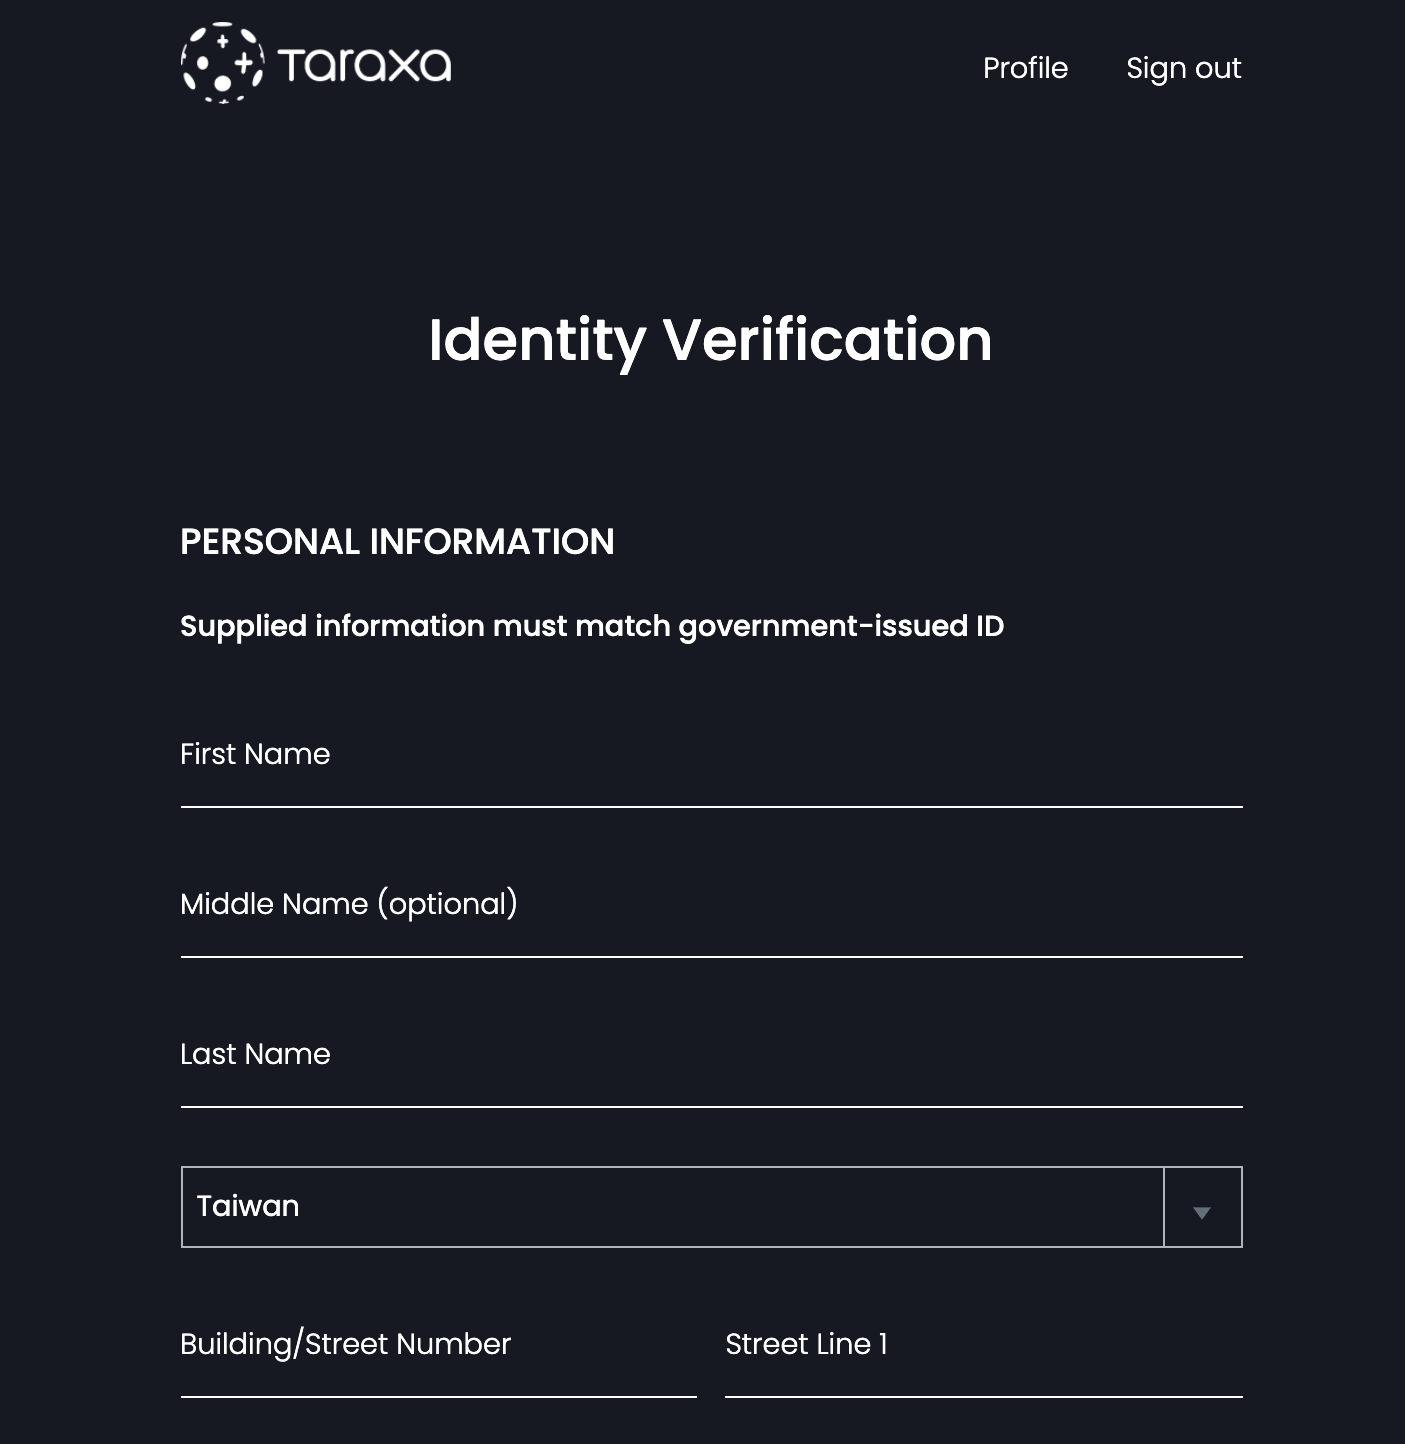This screenshot has height=1444, width=1405.
Task: Click the circular Taraxa logo icon
Action: coord(223,63)
